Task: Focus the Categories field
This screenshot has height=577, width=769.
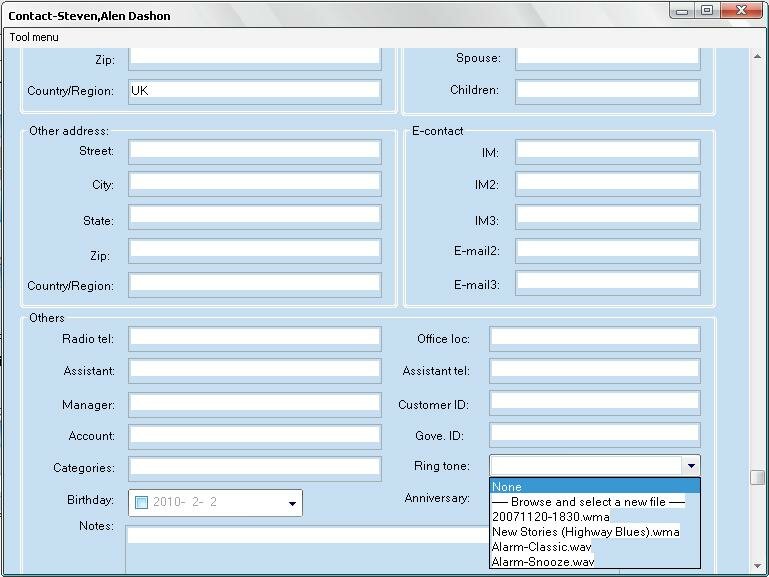Action: coord(255,469)
